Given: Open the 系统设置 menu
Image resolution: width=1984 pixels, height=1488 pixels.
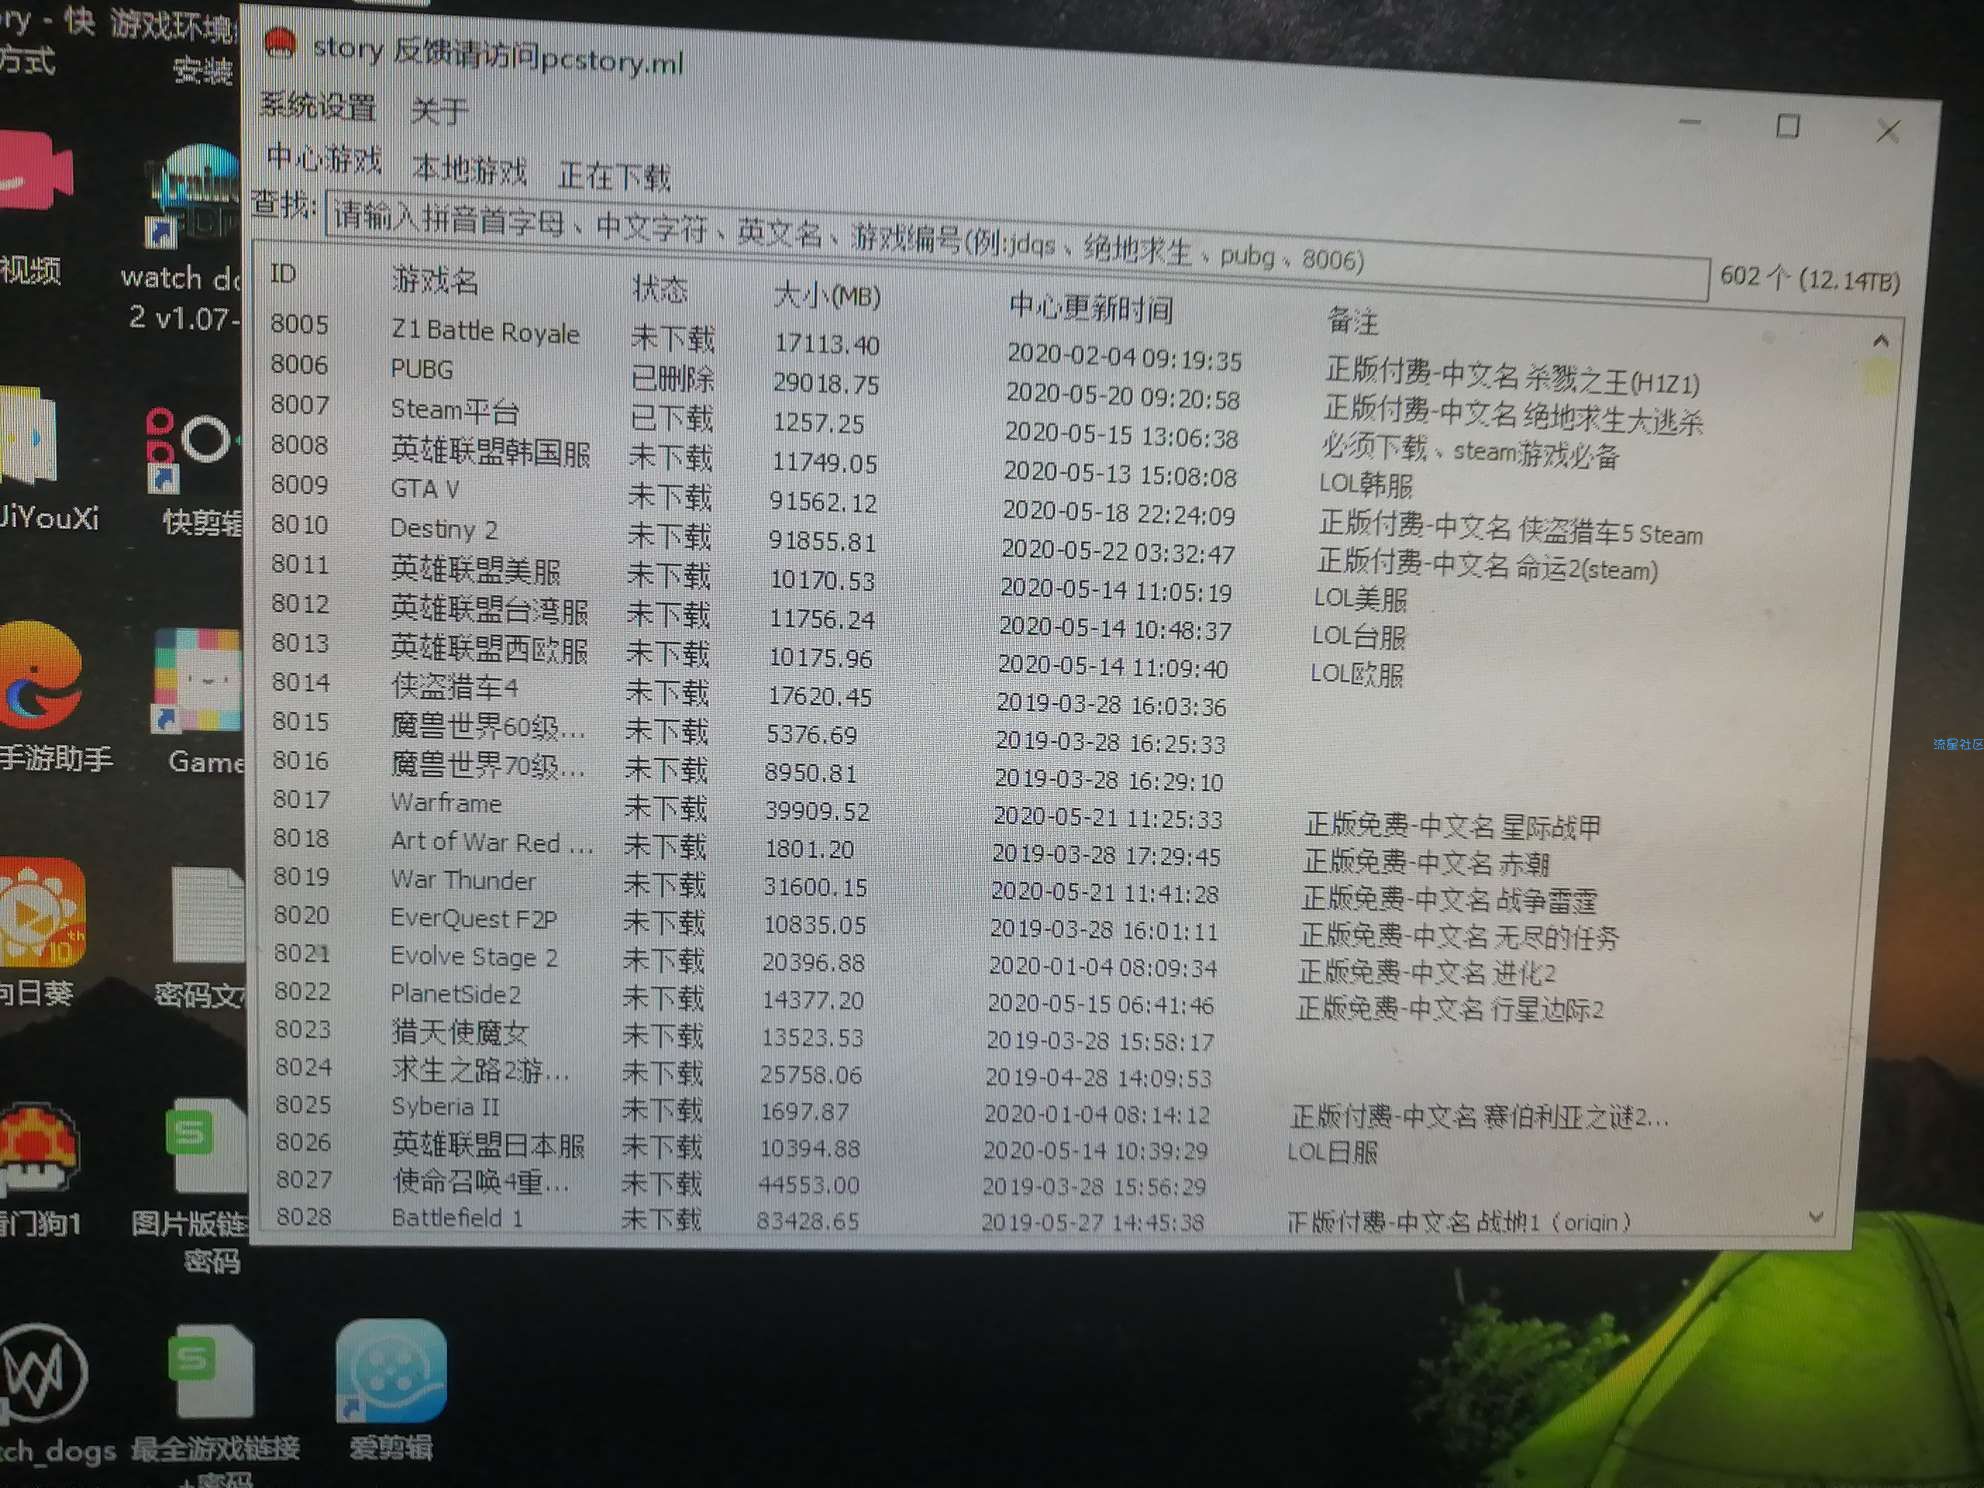Looking at the screenshot, I should pyautogui.click(x=318, y=105).
